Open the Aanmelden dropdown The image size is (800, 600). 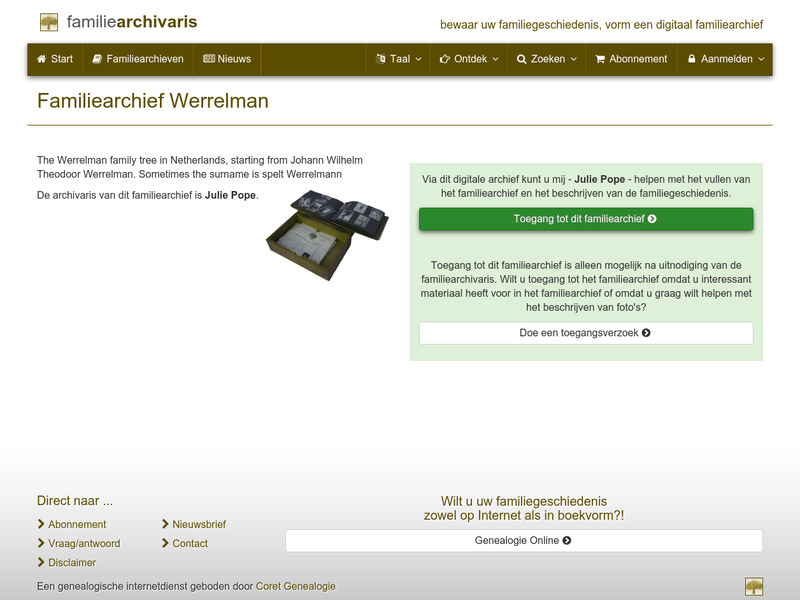coord(728,59)
